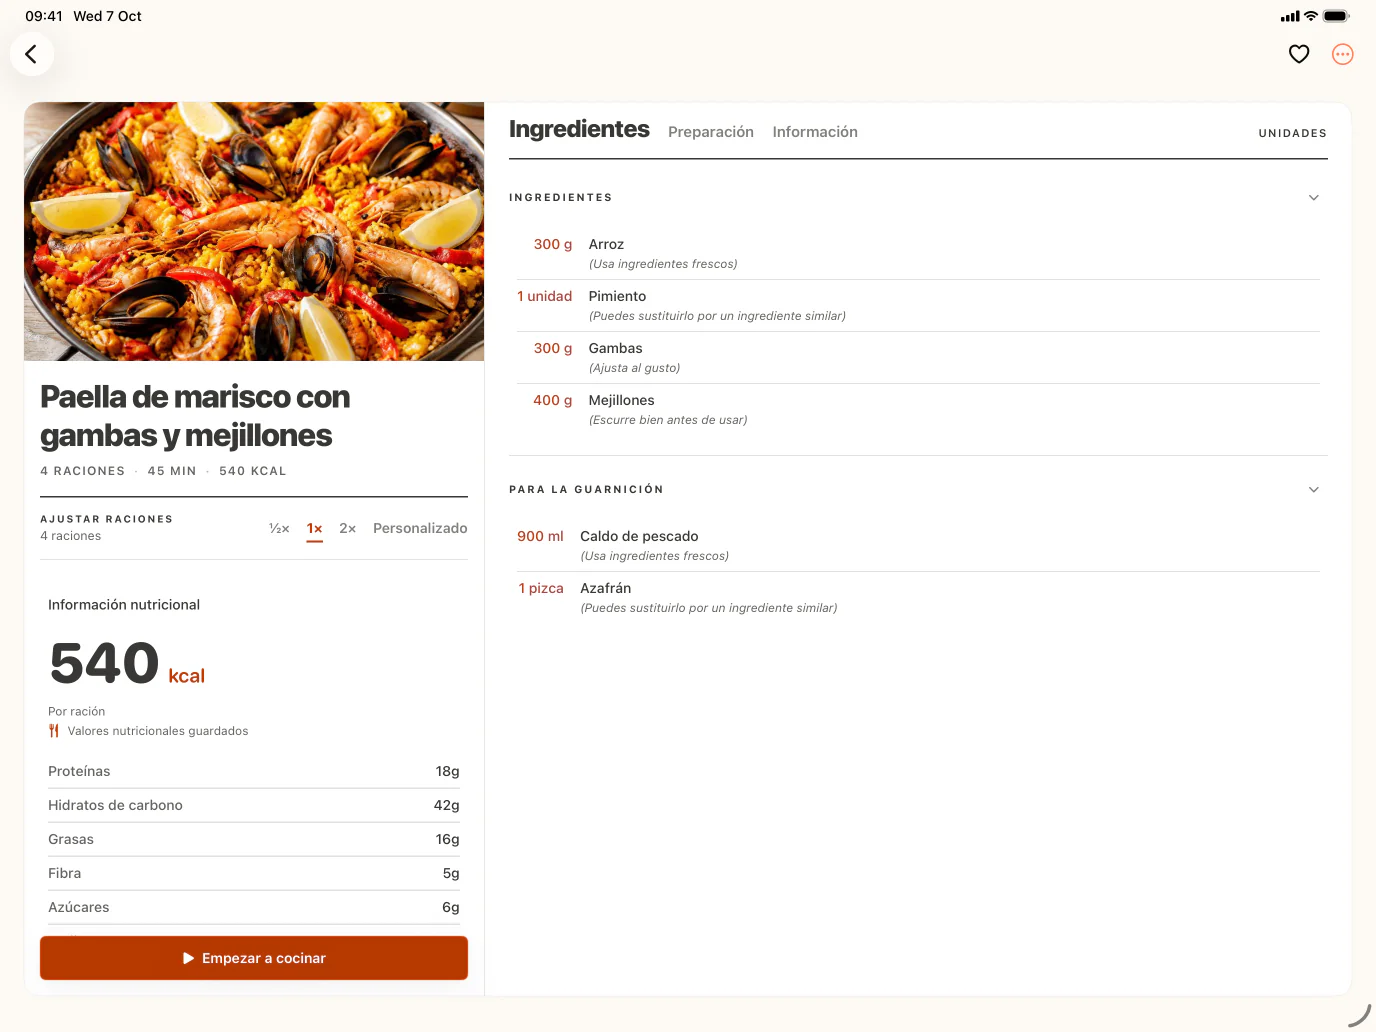
Task: Check the battery icon in the status bar
Action: coord(1336,16)
